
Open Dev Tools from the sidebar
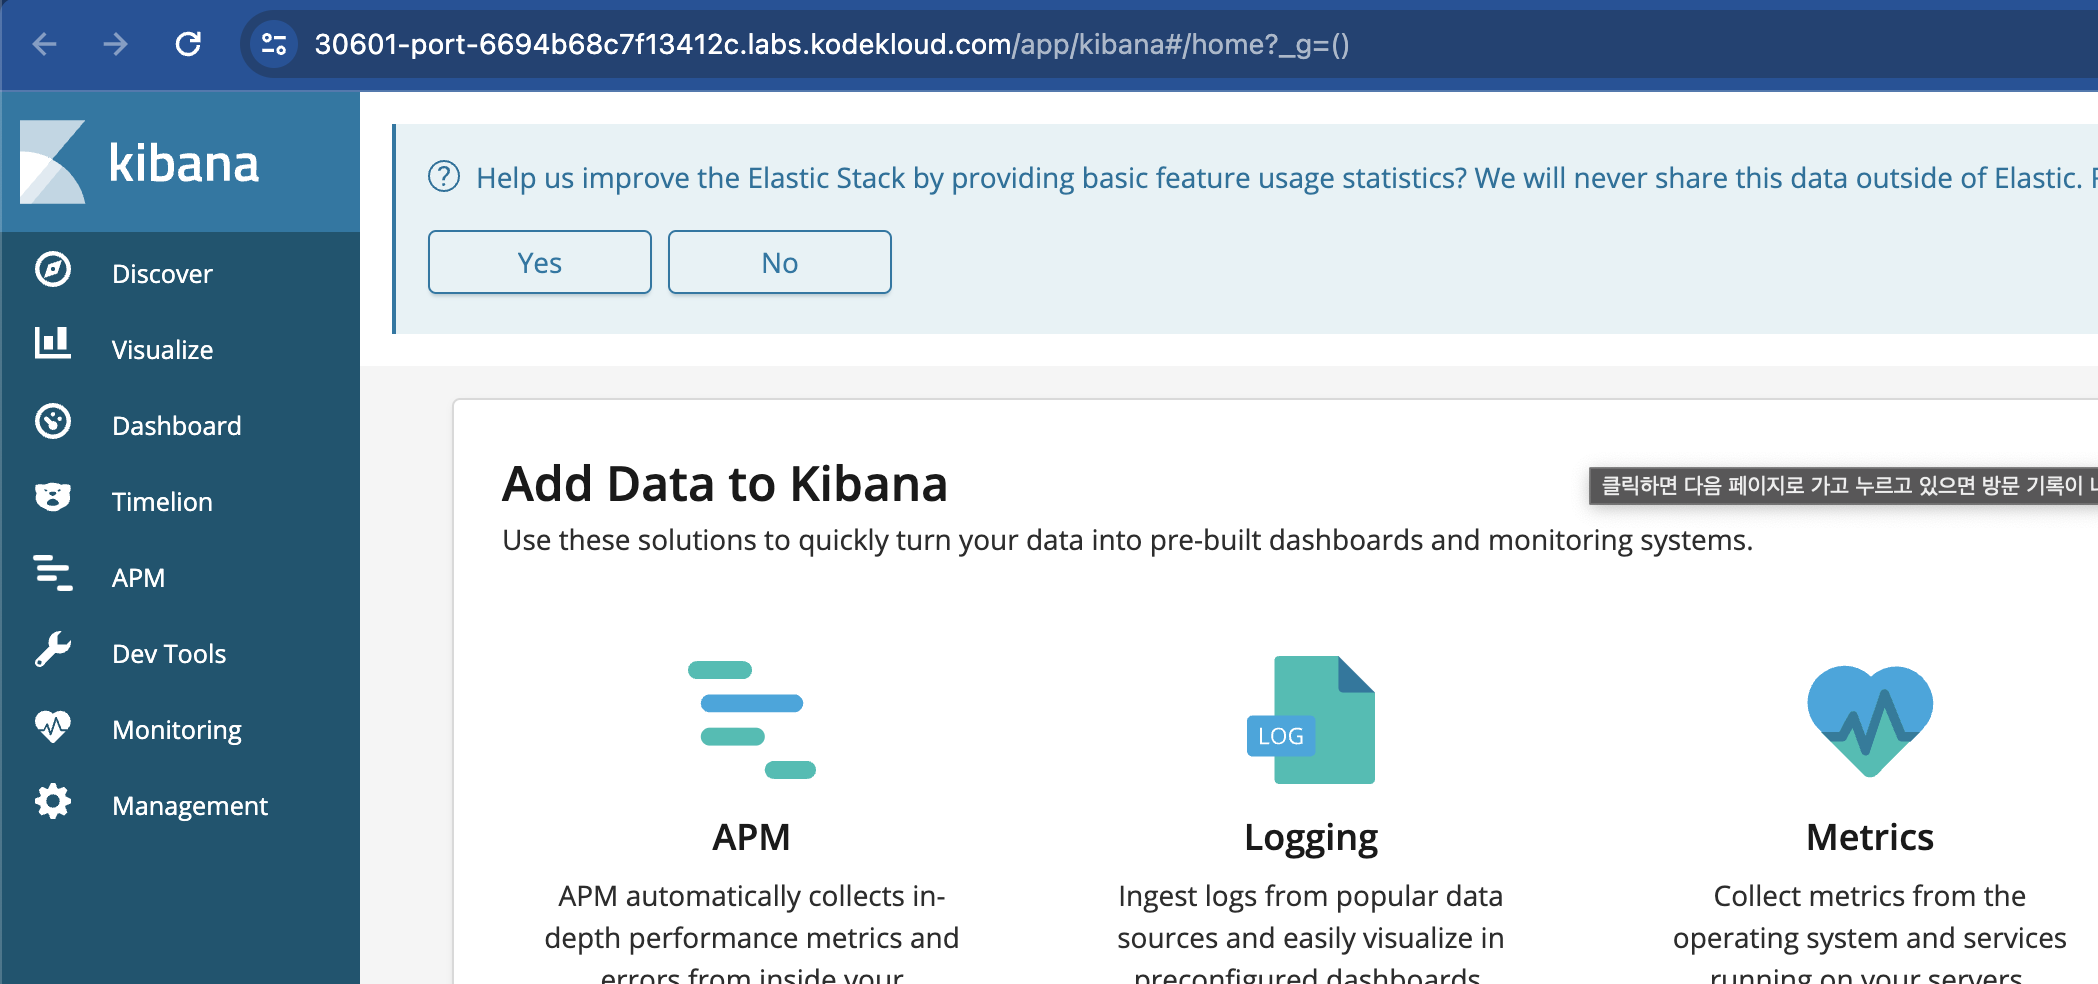(x=169, y=654)
